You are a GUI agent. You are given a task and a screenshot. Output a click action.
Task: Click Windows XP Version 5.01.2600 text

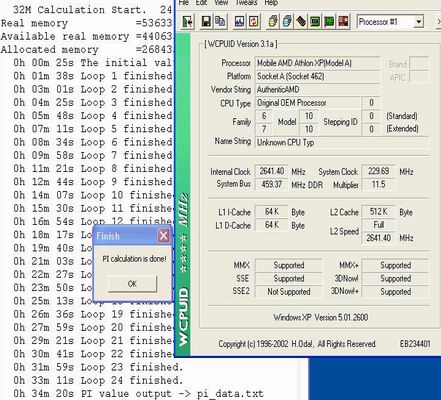[321, 317]
